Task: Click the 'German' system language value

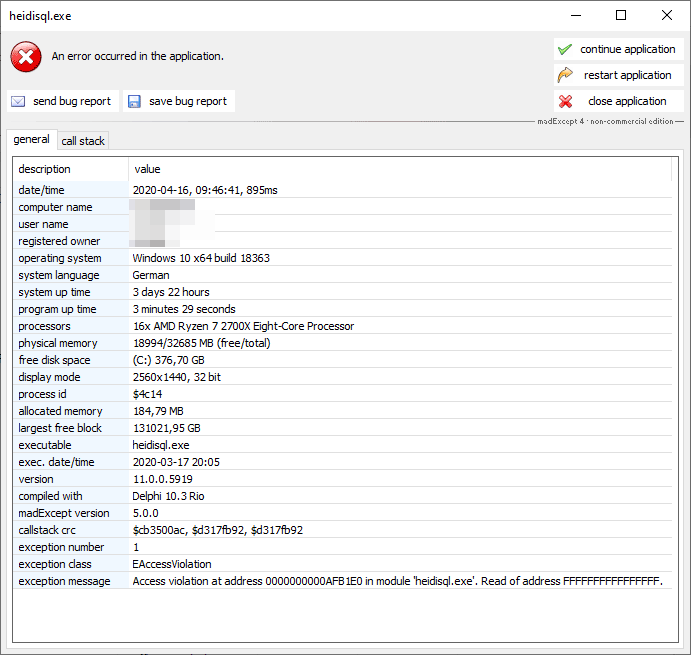Action: [151, 275]
